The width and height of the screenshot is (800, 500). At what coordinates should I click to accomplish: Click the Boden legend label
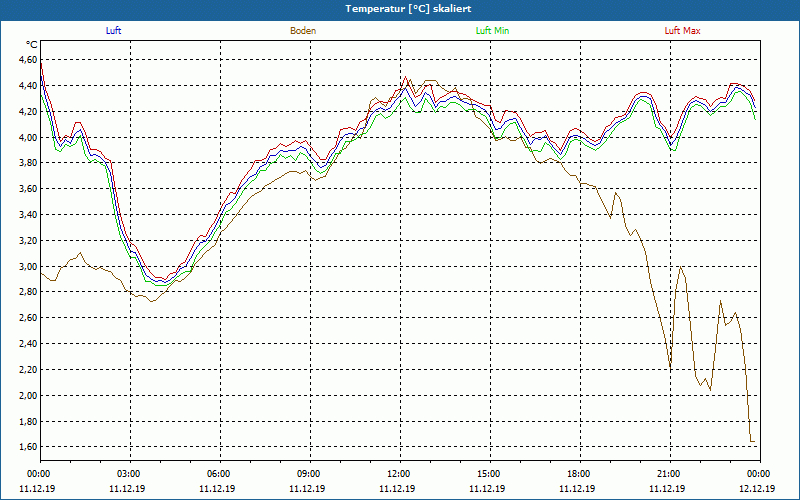pos(303,31)
